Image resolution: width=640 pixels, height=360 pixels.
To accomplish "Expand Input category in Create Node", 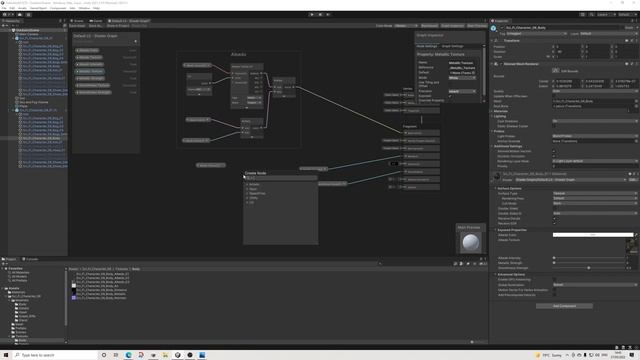I will 252,189.
